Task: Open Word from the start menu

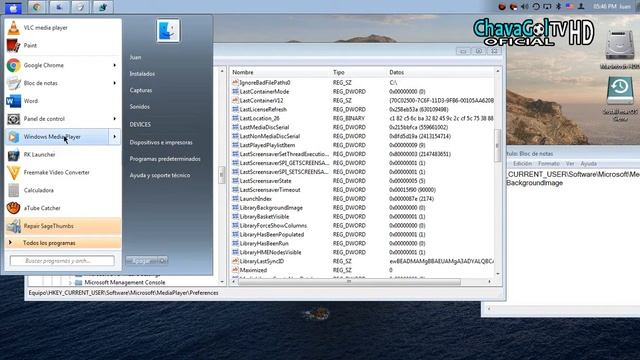Action: point(62,101)
